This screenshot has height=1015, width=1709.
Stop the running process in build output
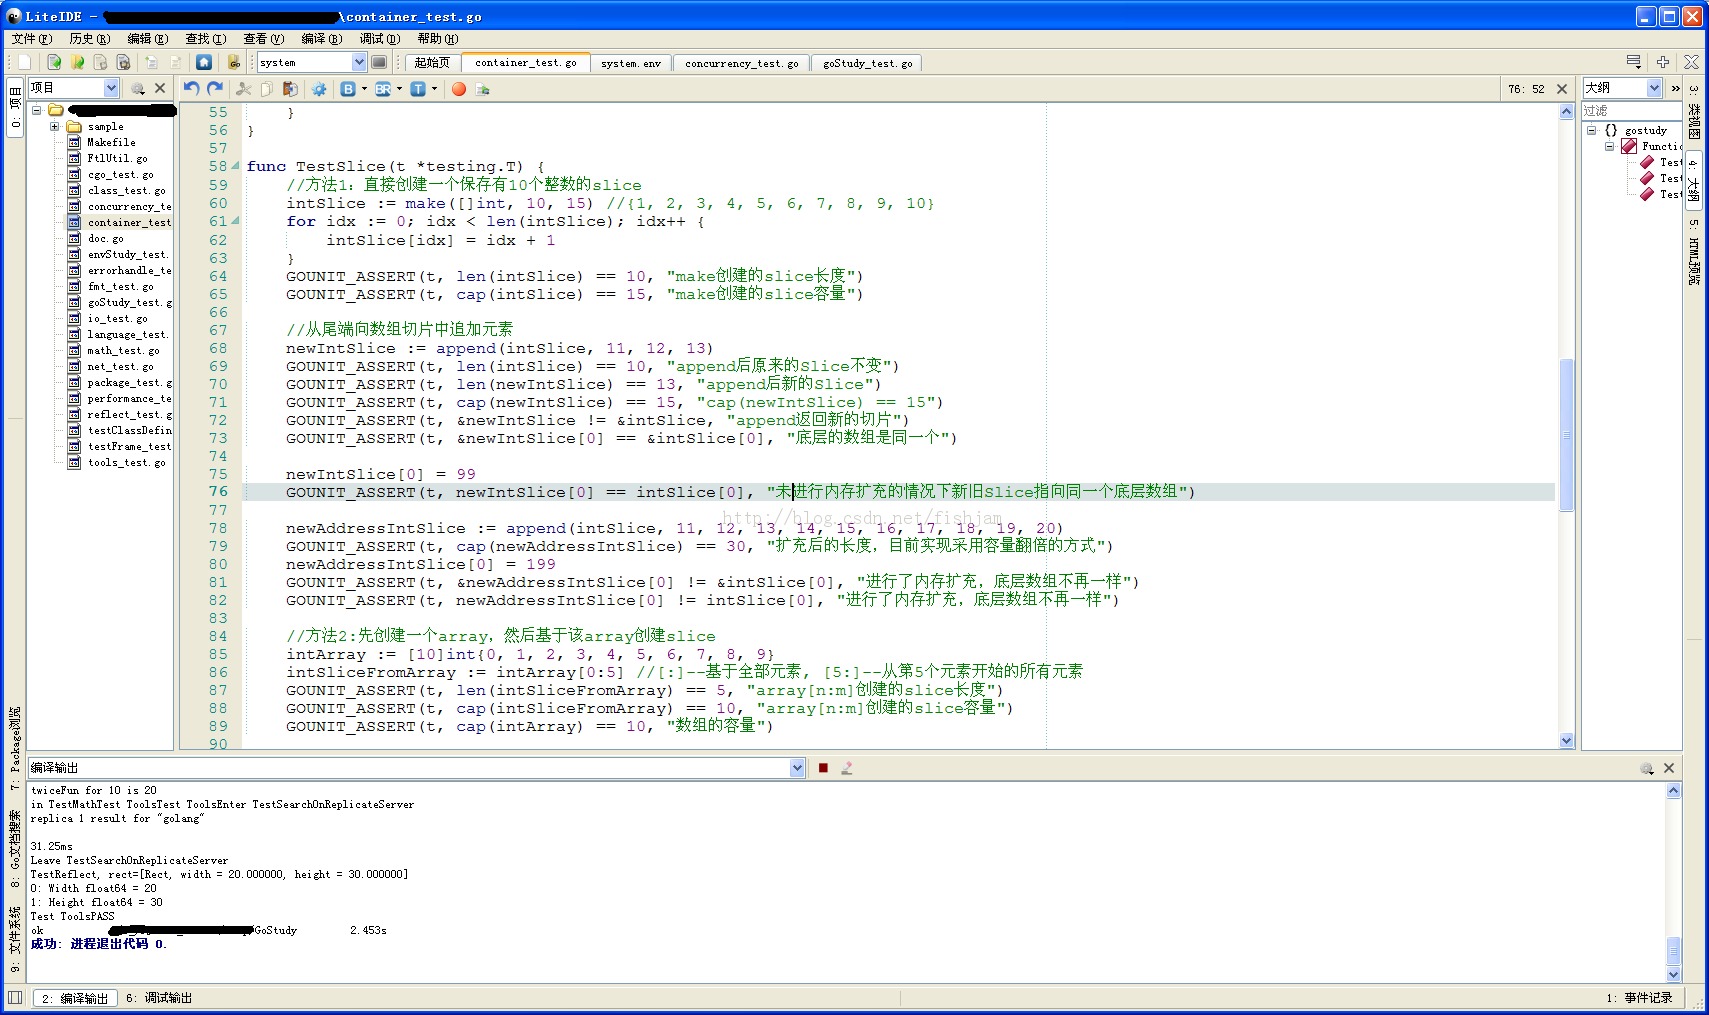pyautogui.click(x=823, y=768)
